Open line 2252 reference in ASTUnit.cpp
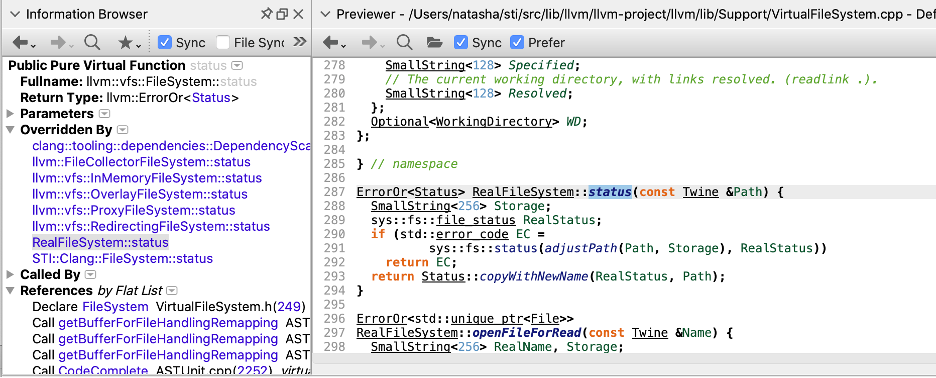Screen dimensions: 936x378 (x=253, y=371)
